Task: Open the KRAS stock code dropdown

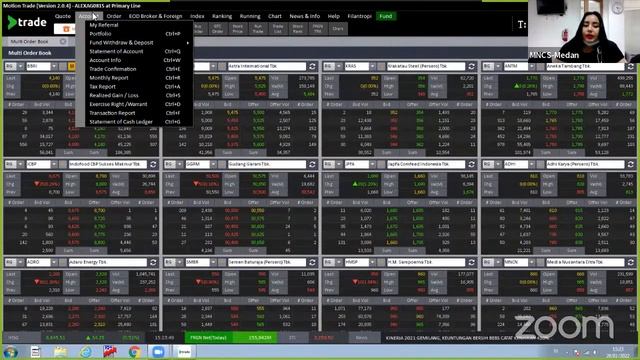Action: [372, 66]
